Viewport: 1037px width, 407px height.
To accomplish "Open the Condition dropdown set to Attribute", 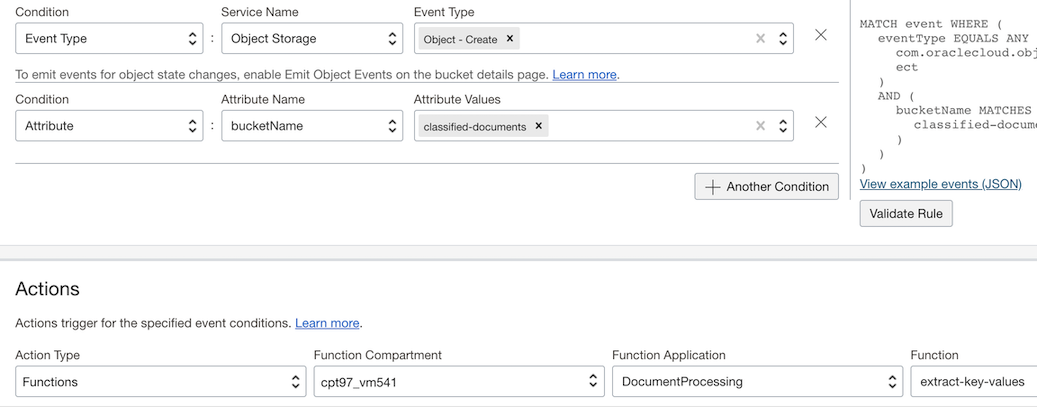I will click(x=109, y=126).
